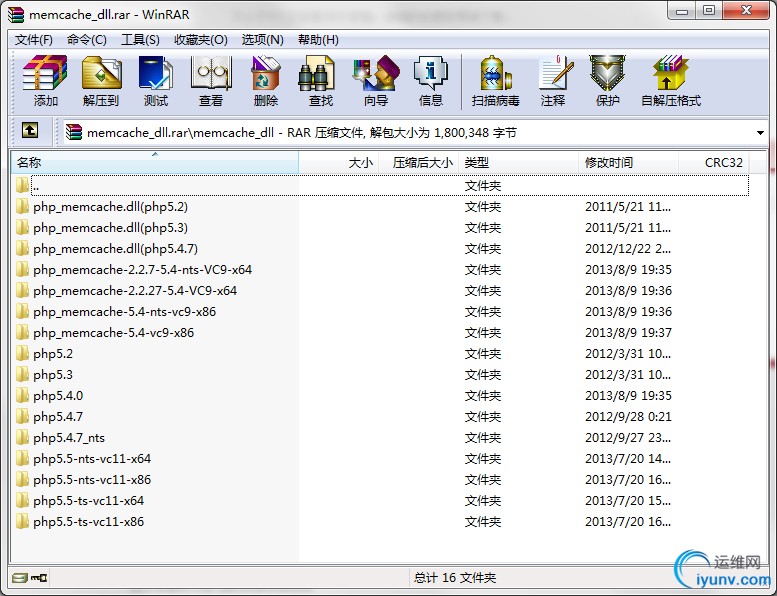Select the php5.5-ts-vc11-x86 folder name
The image size is (777, 596).
[x=89, y=522]
